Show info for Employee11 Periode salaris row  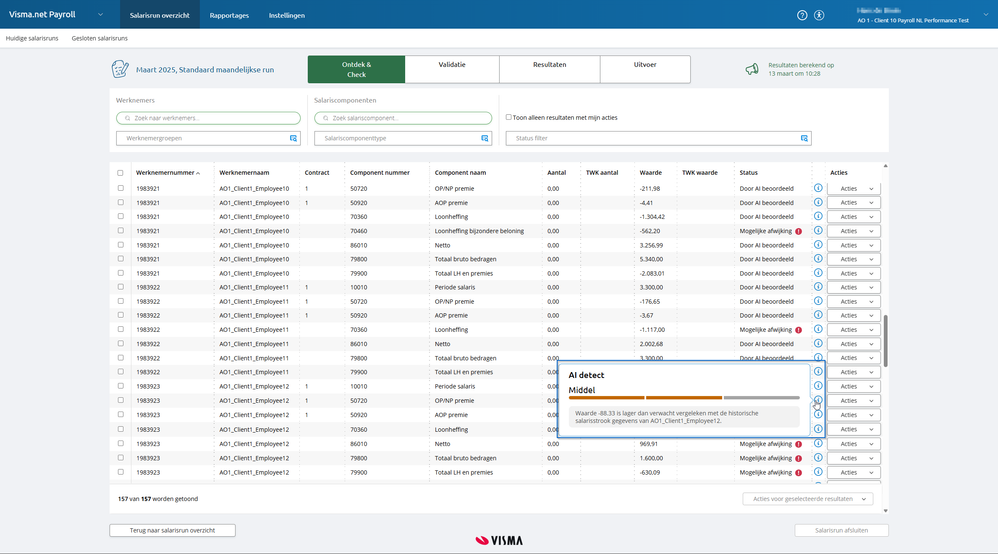(818, 287)
